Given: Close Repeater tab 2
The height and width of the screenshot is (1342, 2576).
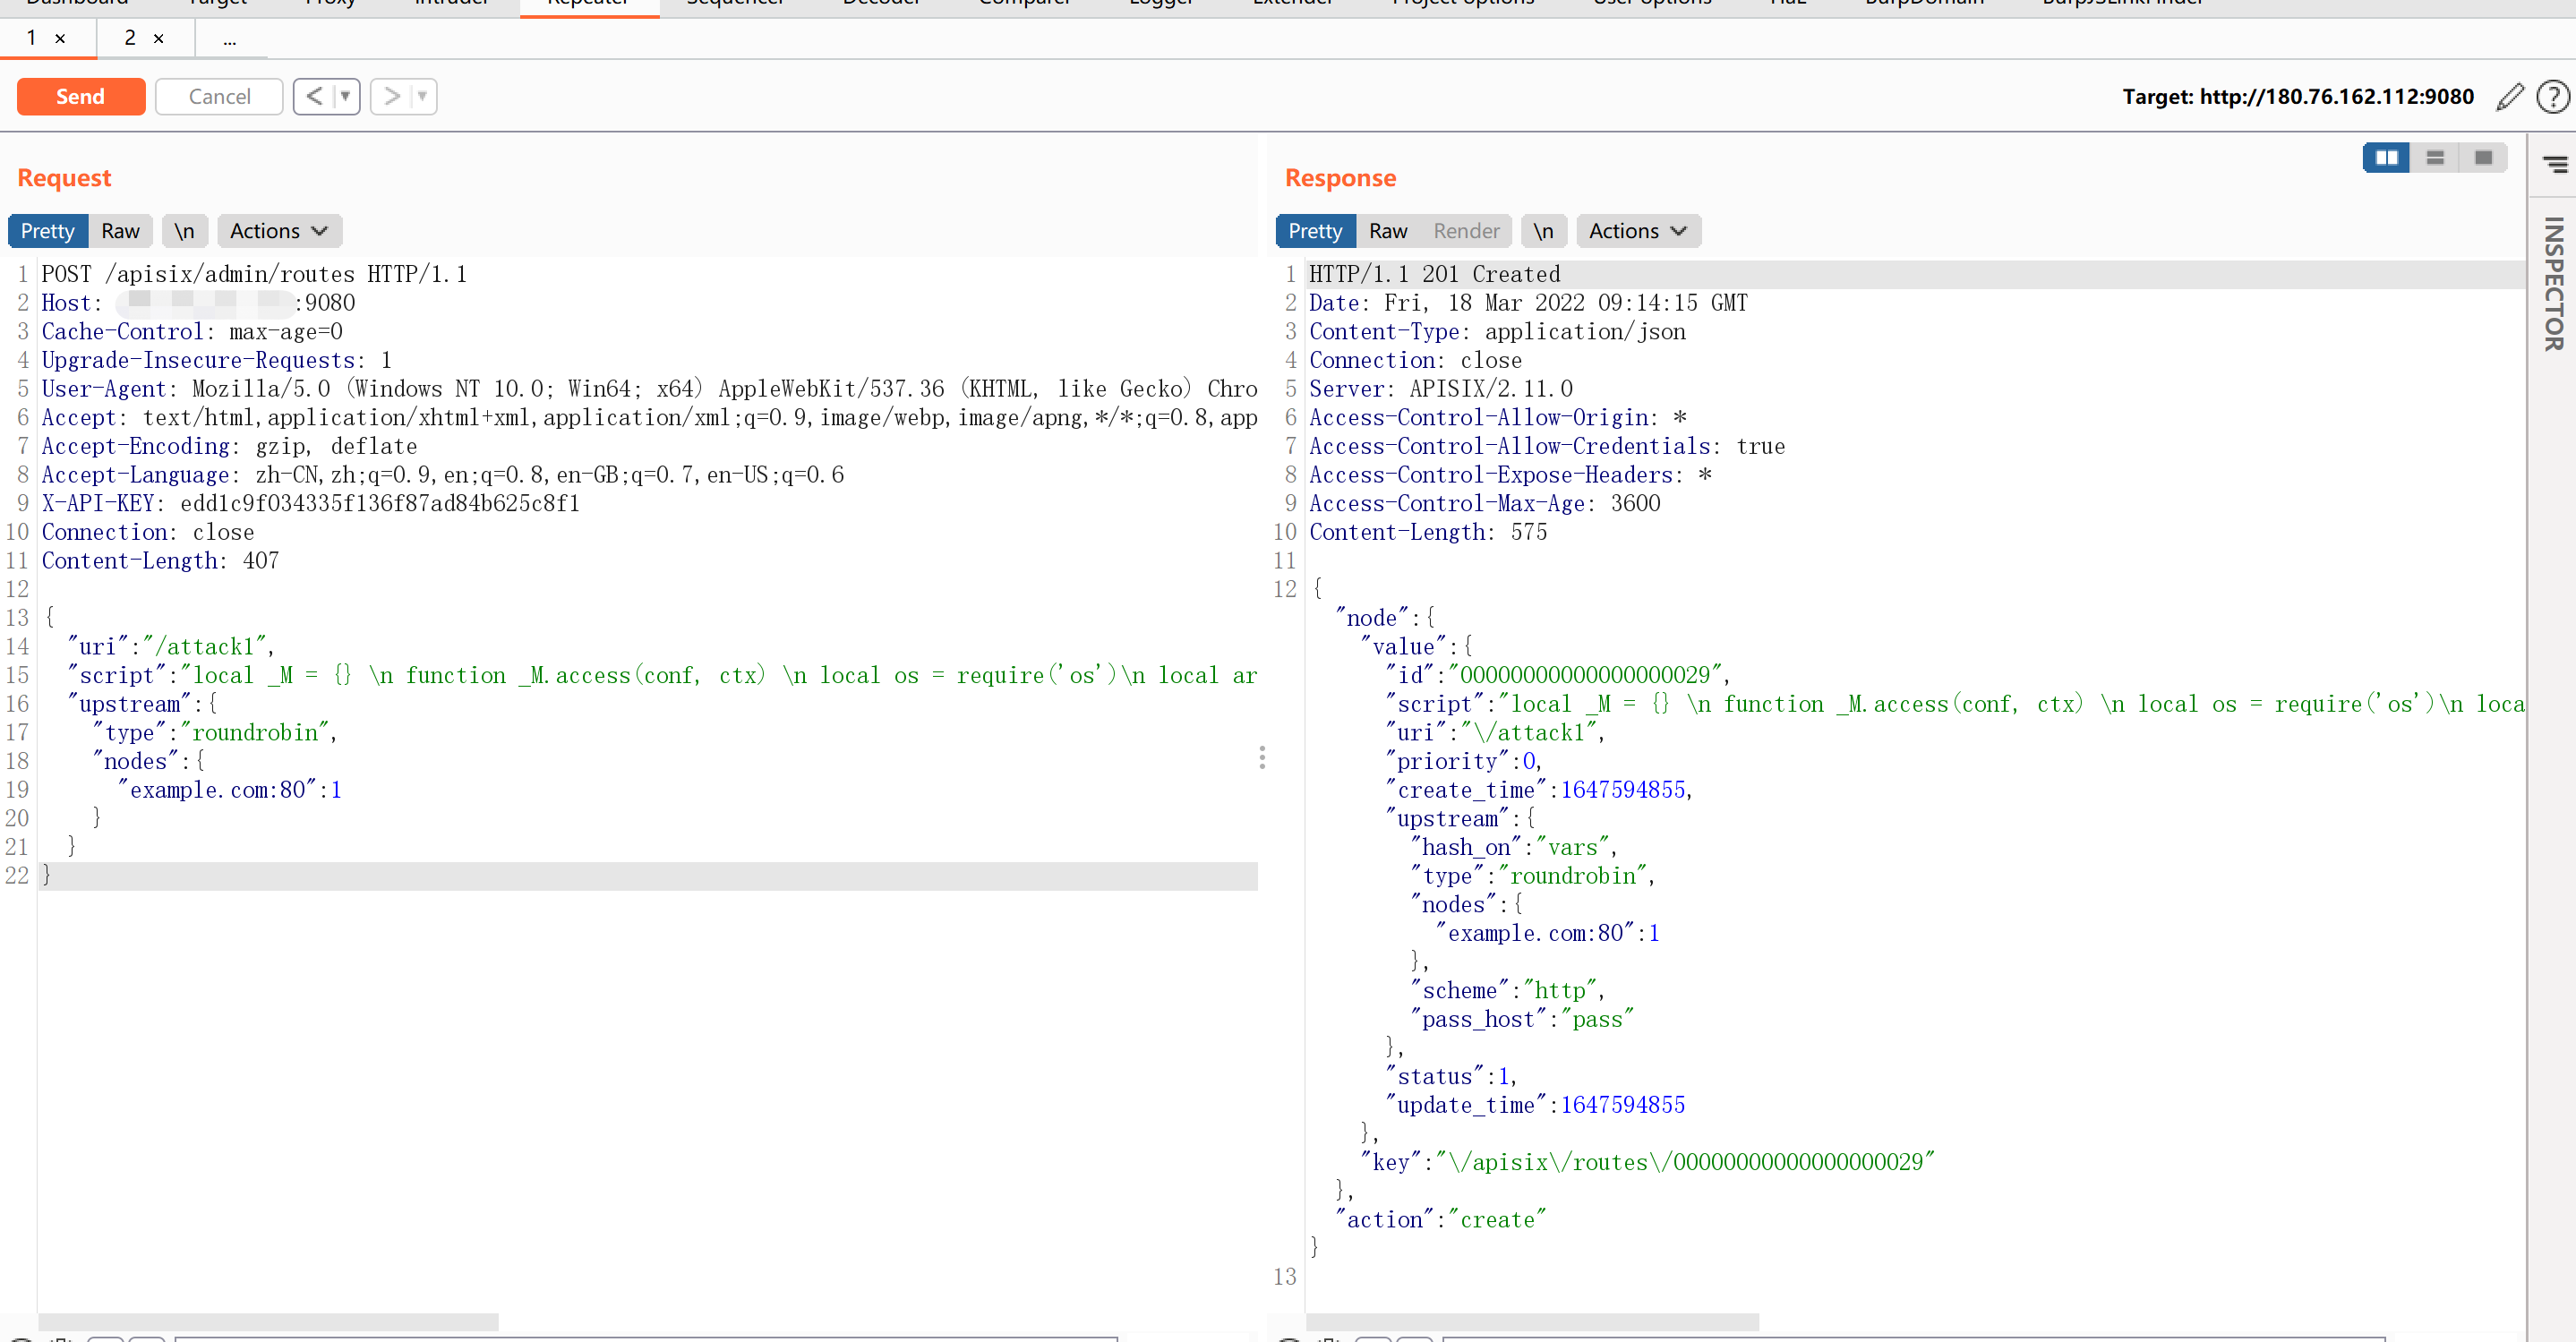Looking at the screenshot, I should [x=158, y=39].
